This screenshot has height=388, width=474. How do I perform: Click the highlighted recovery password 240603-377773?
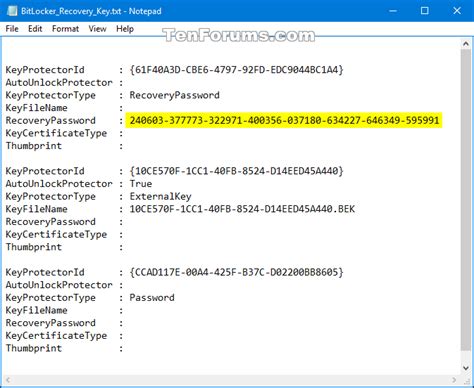tap(284, 120)
